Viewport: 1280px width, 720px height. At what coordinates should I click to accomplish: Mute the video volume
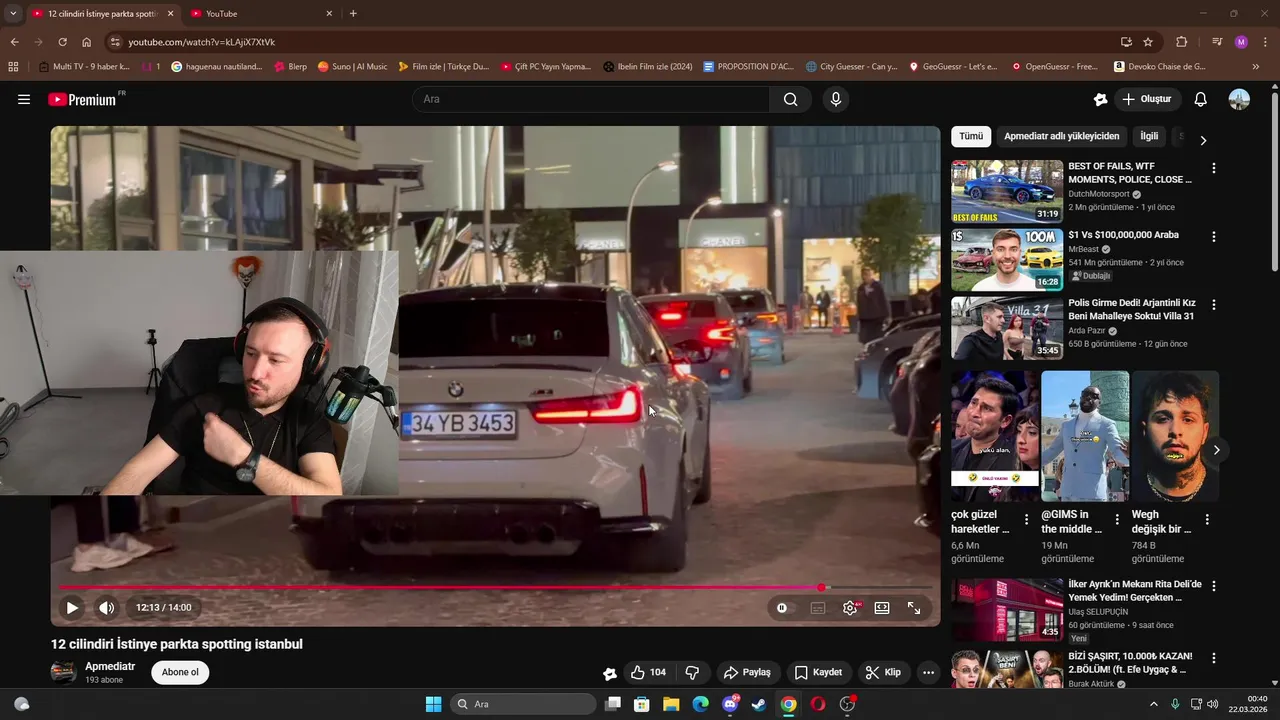(106, 607)
